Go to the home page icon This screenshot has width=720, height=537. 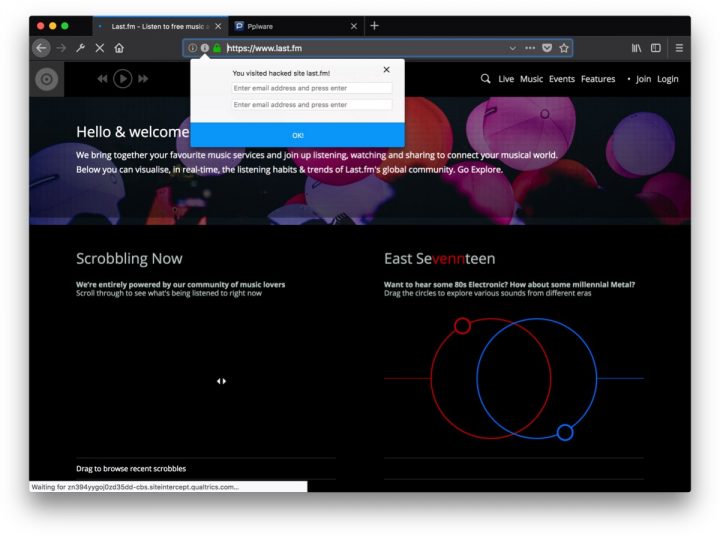click(x=119, y=48)
